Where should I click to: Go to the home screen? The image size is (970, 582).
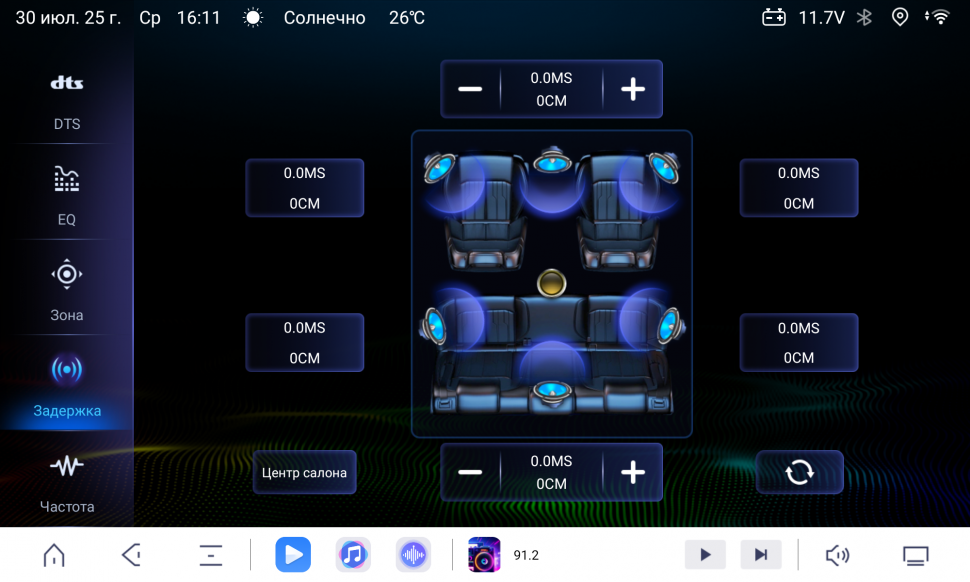click(54, 555)
